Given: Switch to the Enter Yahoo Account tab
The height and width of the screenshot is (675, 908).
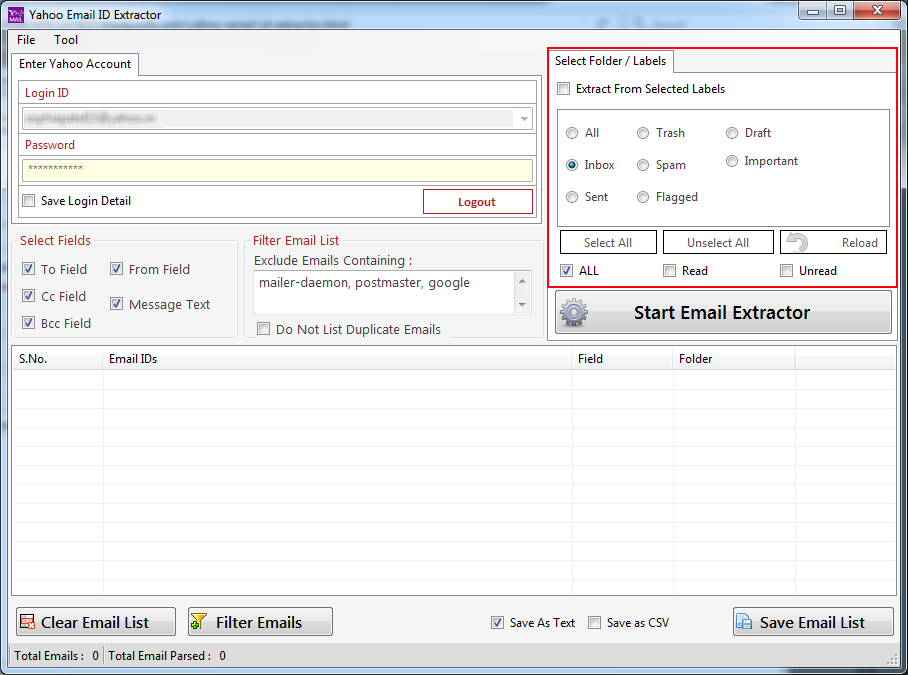Looking at the screenshot, I should [75, 64].
